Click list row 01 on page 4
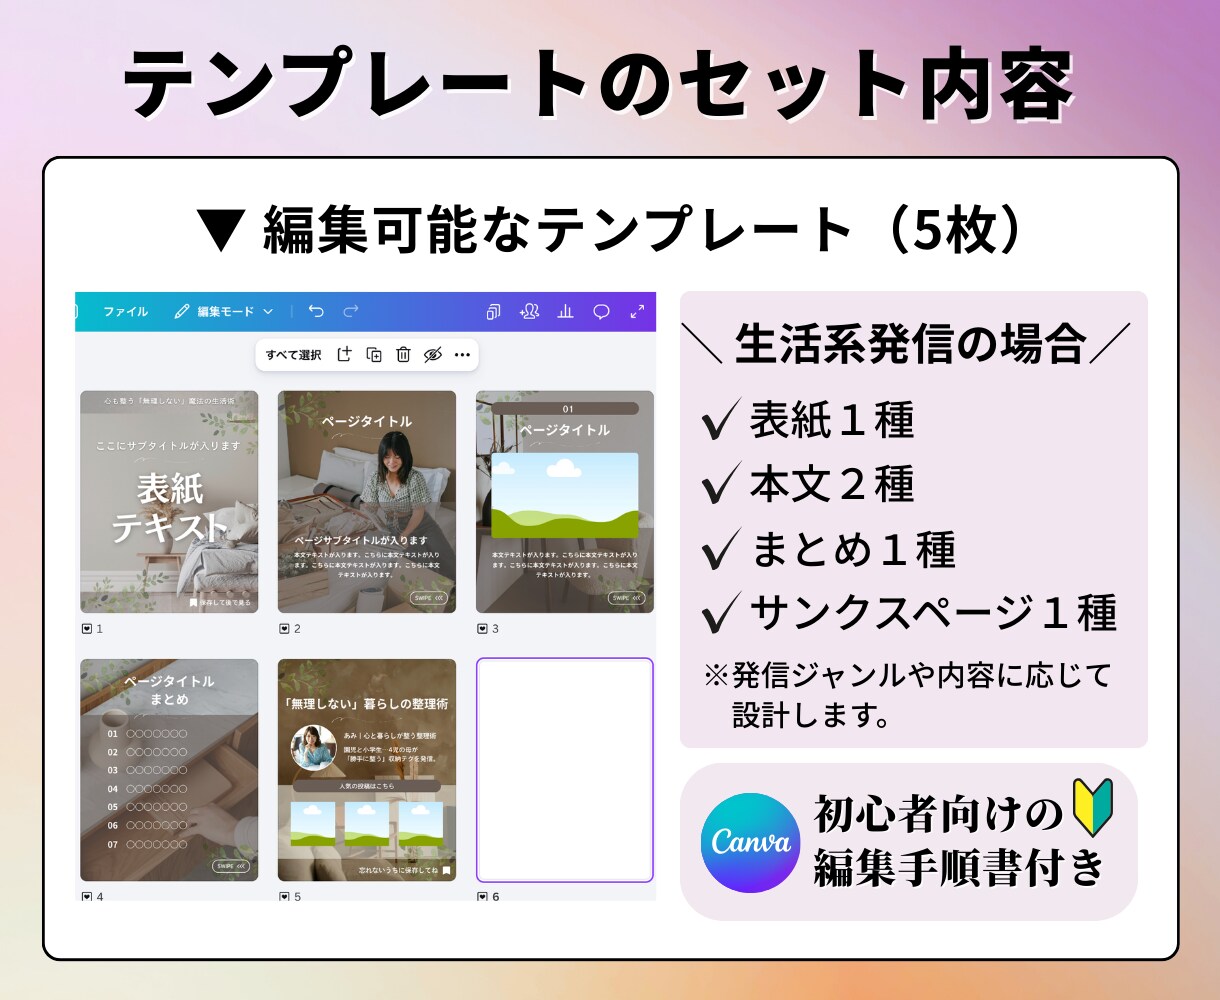Screen dimensions: 1220x1000 (147, 734)
